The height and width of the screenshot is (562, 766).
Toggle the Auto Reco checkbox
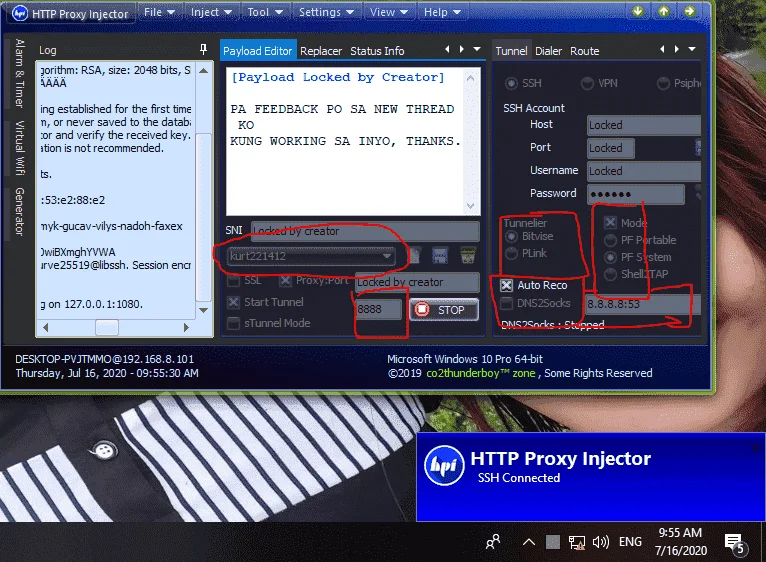point(507,285)
